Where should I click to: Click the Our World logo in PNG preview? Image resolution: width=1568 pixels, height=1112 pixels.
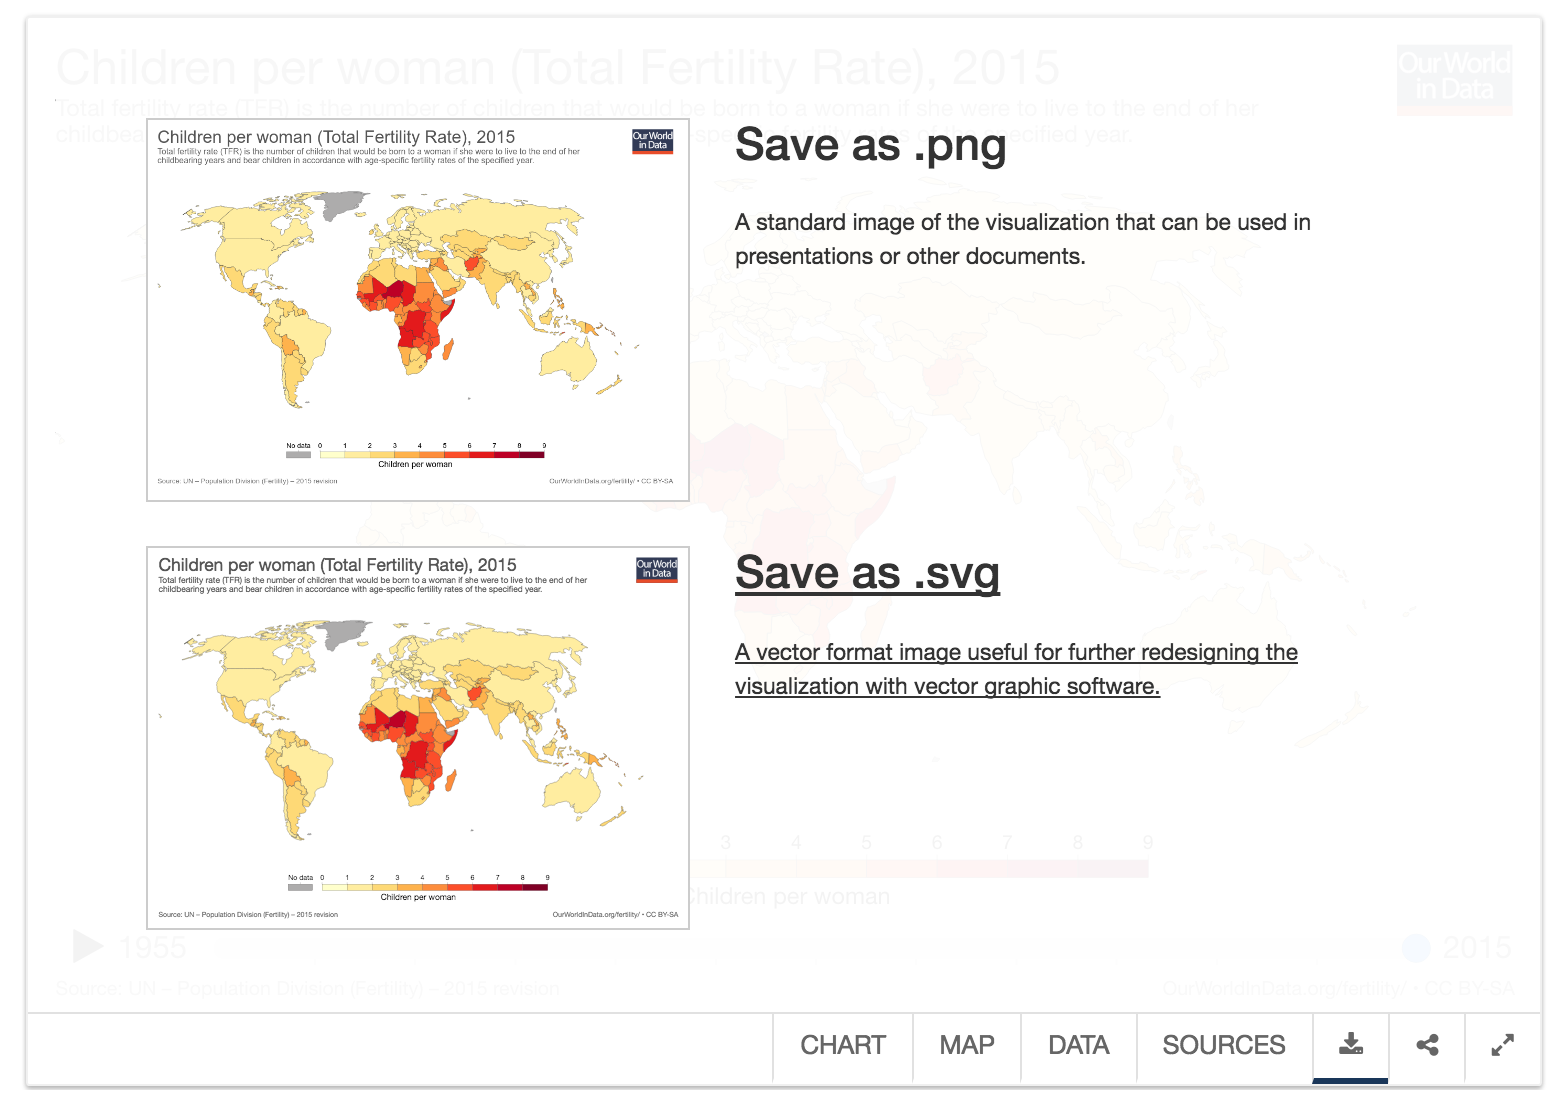(653, 141)
